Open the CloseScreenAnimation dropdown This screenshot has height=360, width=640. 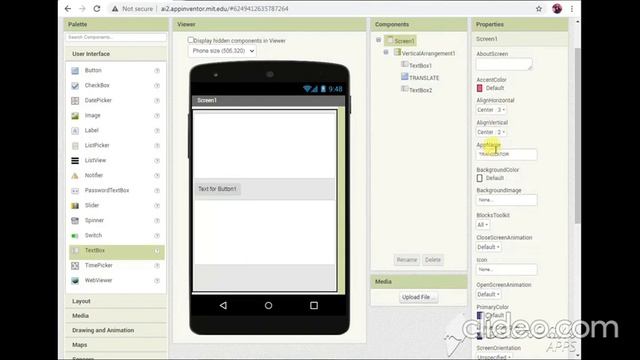488,247
